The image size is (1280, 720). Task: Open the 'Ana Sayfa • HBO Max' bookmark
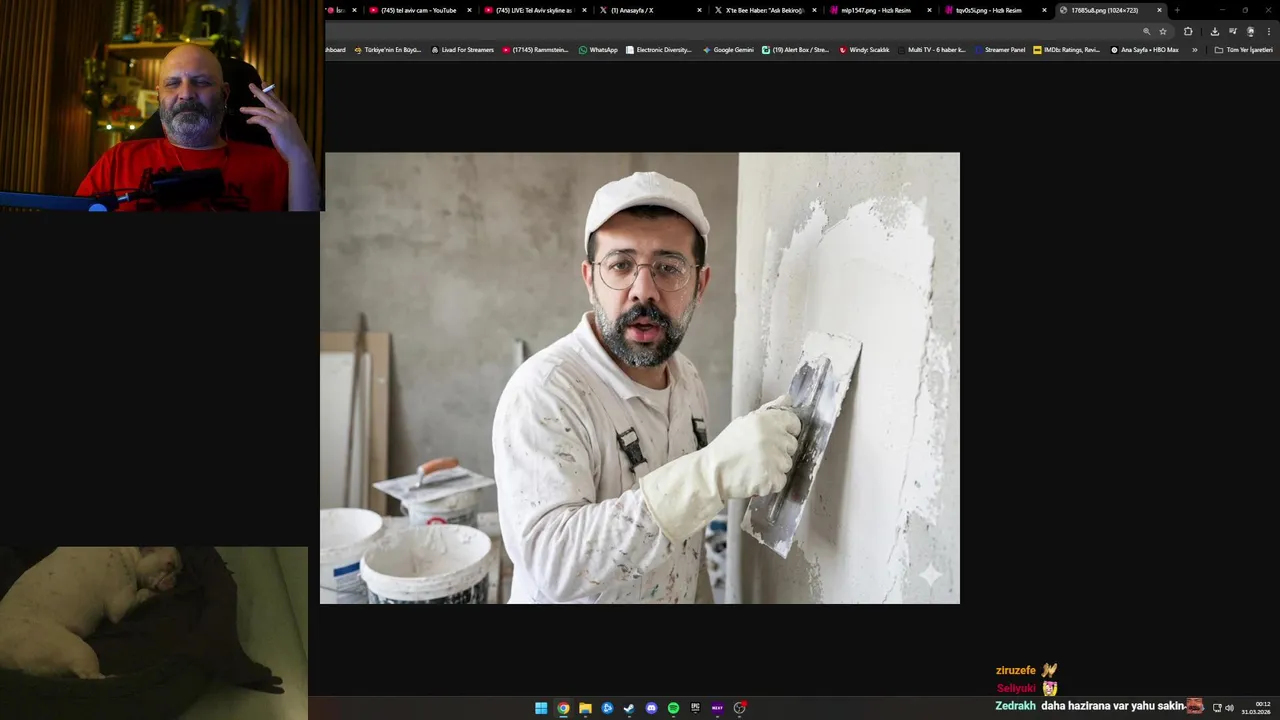point(1145,49)
